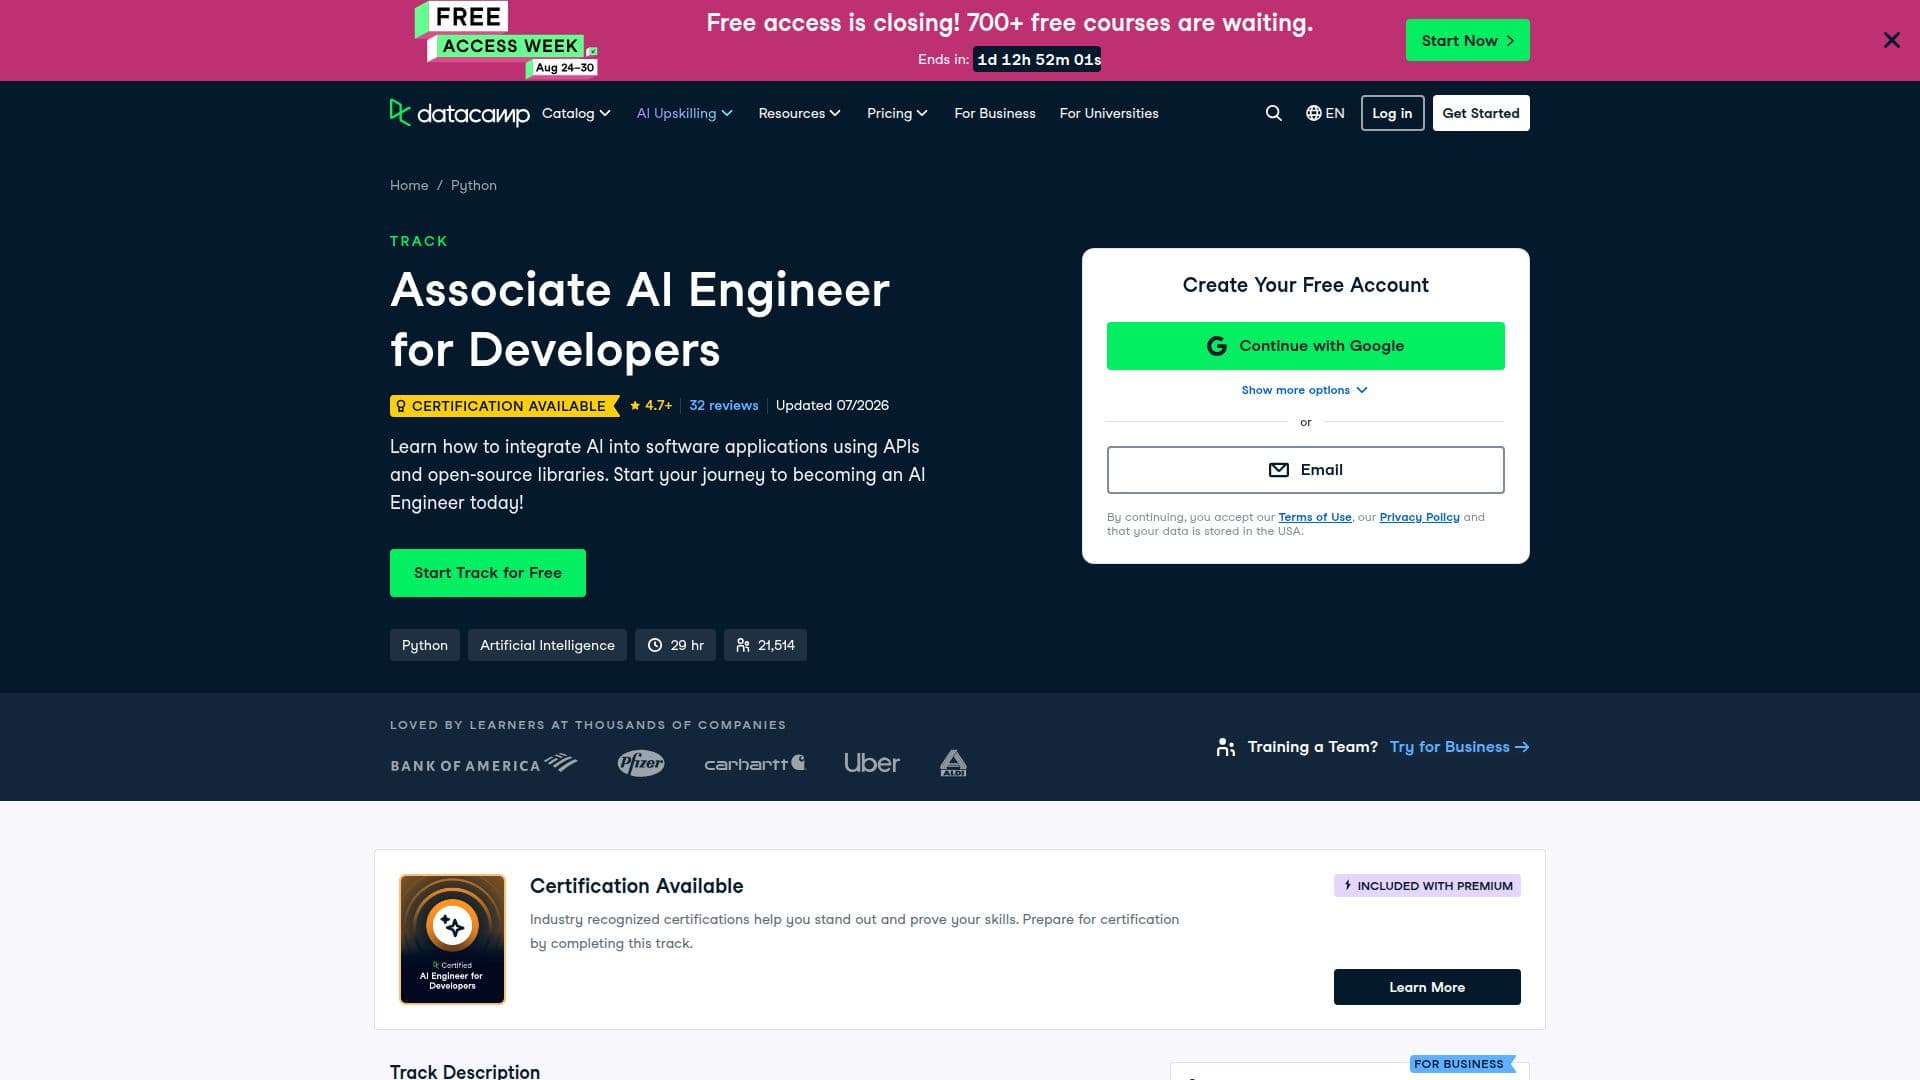Image resolution: width=1920 pixels, height=1080 pixels.
Task: Click the Log in button
Action: point(1392,113)
